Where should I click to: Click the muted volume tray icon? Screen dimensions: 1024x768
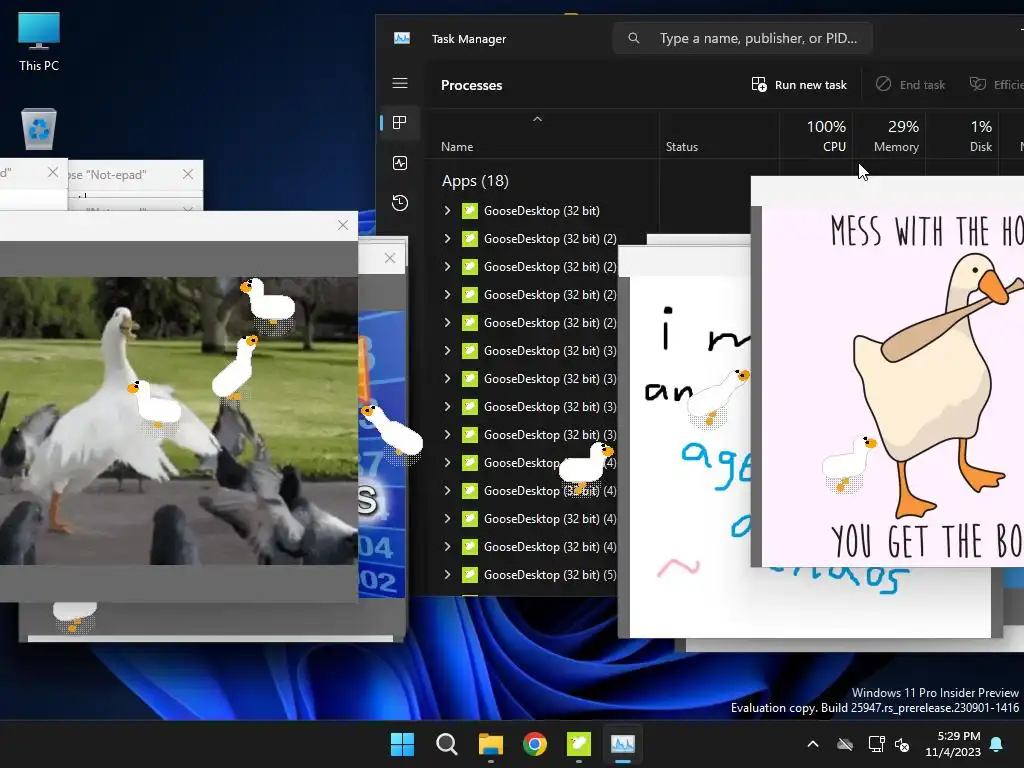coord(902,744)
